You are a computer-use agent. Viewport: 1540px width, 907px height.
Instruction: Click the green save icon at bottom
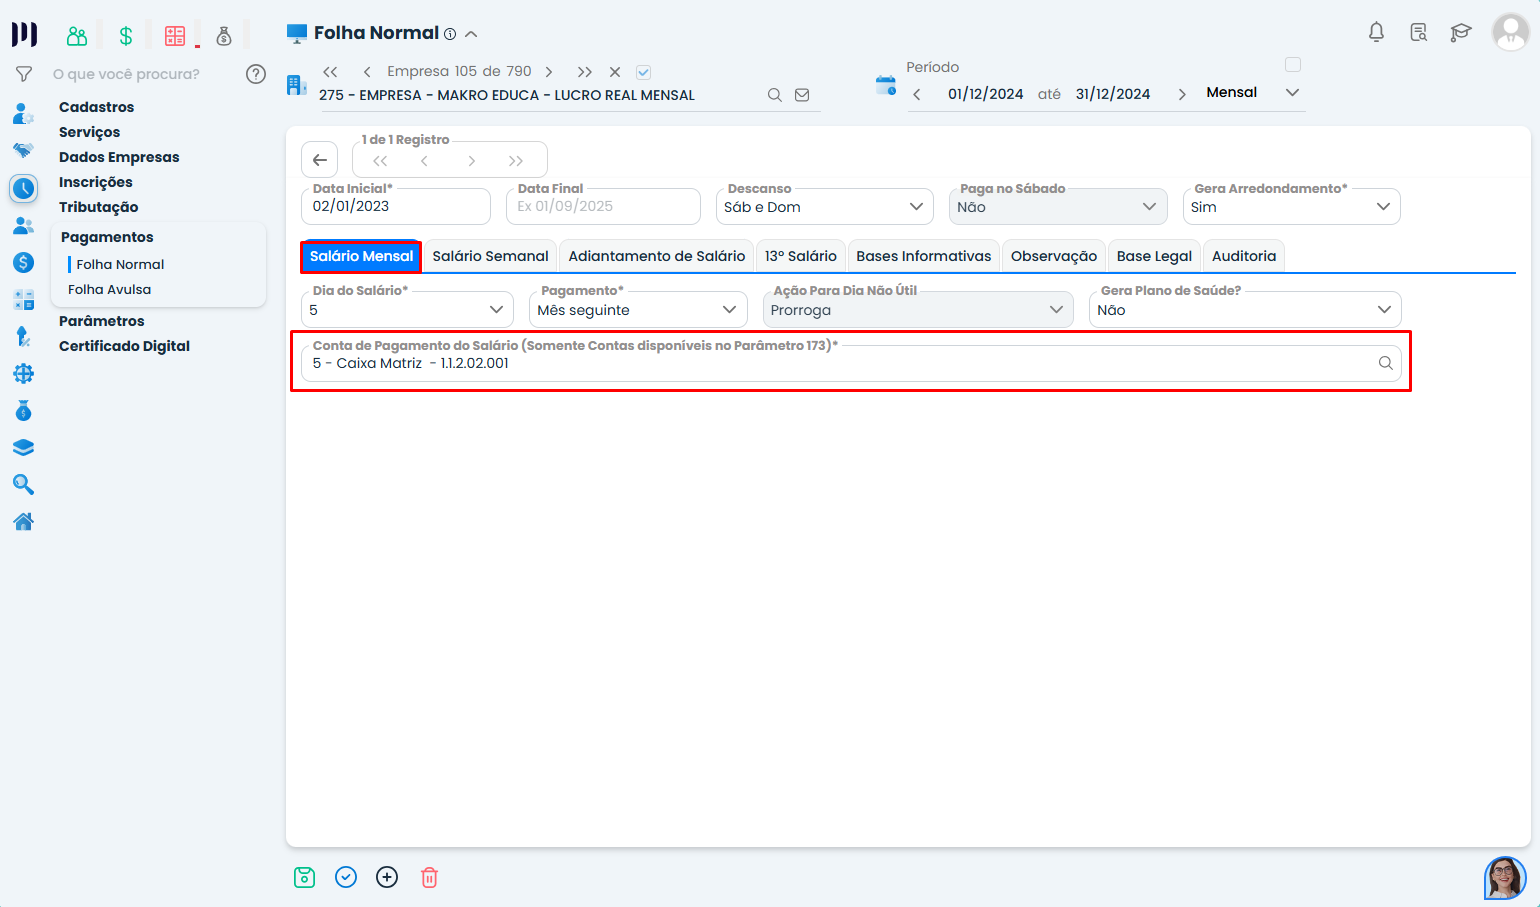coord(305,877)
